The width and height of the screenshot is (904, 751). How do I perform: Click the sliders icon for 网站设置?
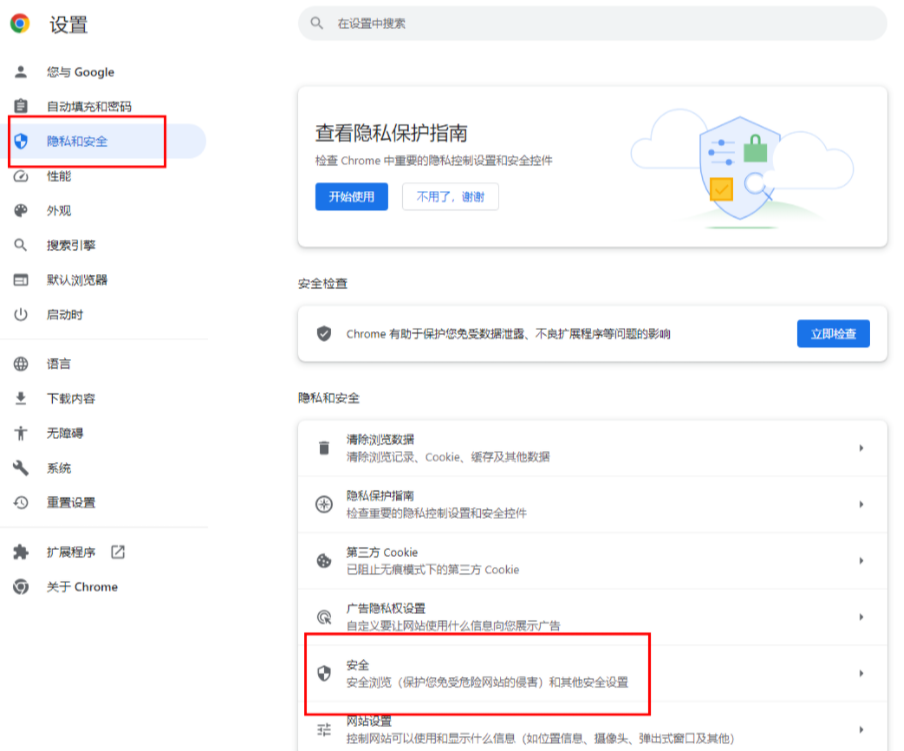[x=324, y=730]
